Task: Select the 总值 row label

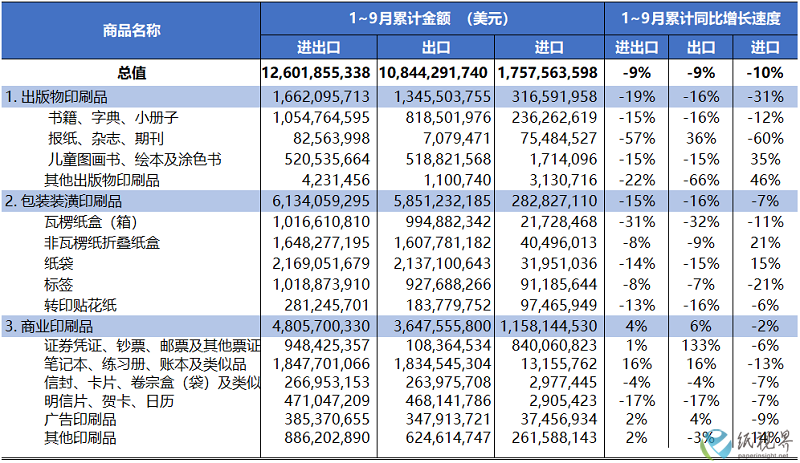Action: click(132, 73)
